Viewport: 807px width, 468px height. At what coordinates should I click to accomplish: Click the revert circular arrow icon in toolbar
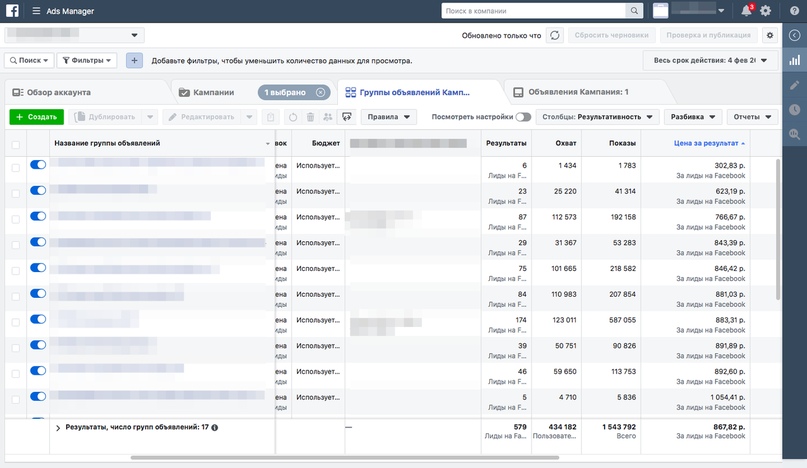click(x=293, y=117)
